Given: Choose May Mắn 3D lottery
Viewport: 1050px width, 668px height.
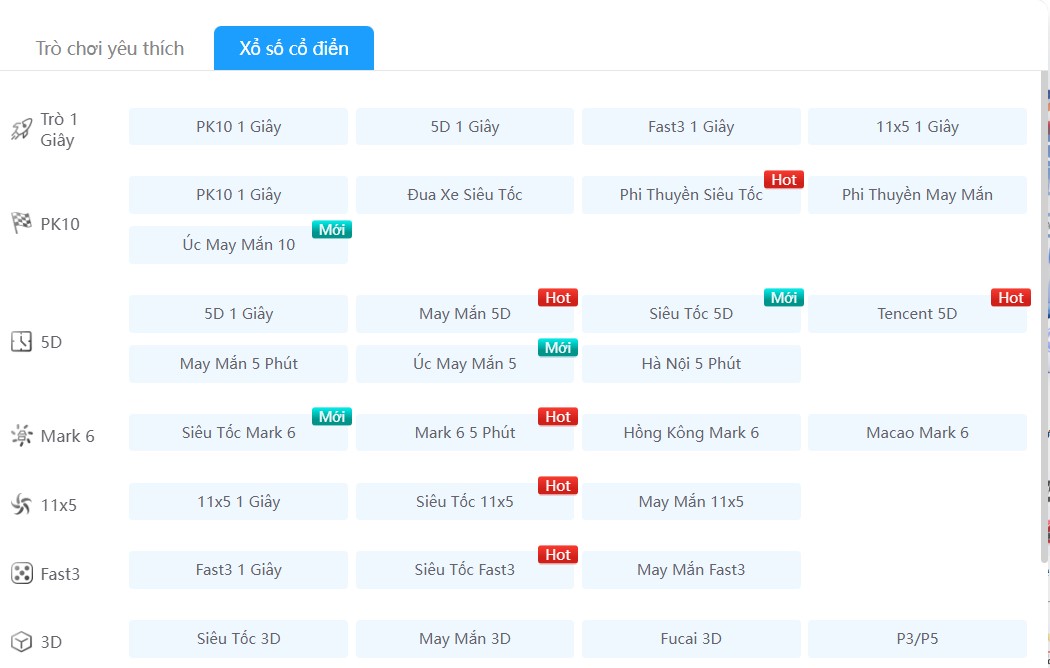Looking at the screenshot, I should pos(465,639).
